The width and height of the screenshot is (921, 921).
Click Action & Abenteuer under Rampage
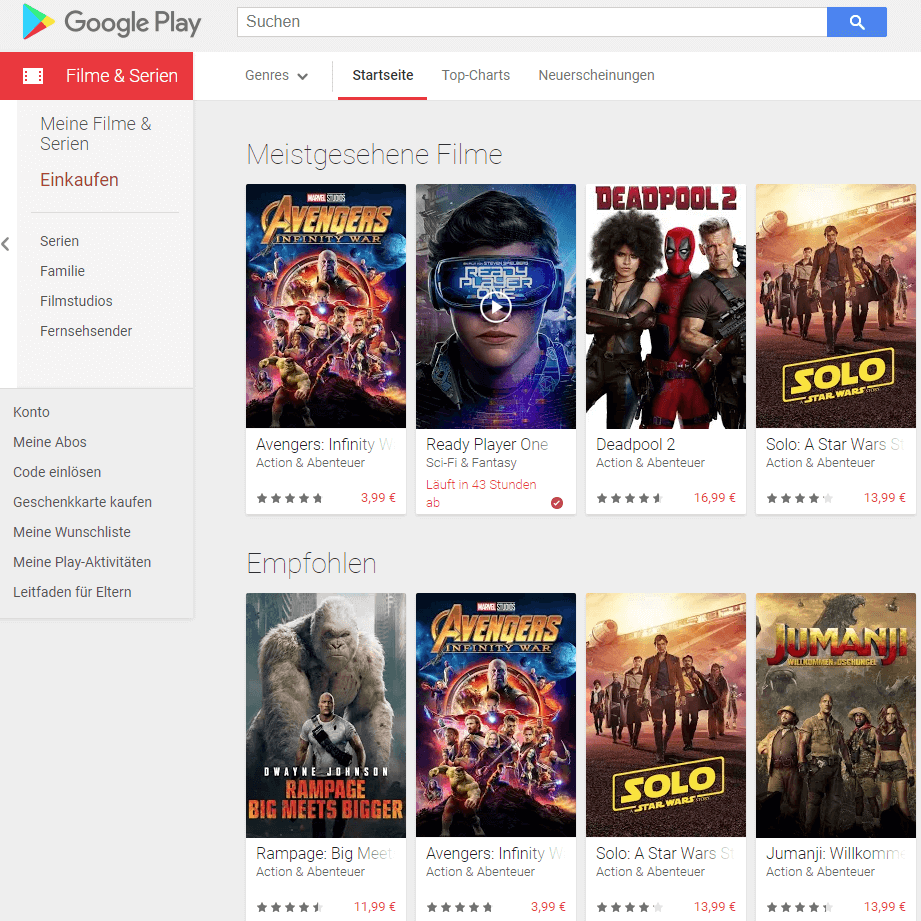pyautogui.click(x=310, y=872)
